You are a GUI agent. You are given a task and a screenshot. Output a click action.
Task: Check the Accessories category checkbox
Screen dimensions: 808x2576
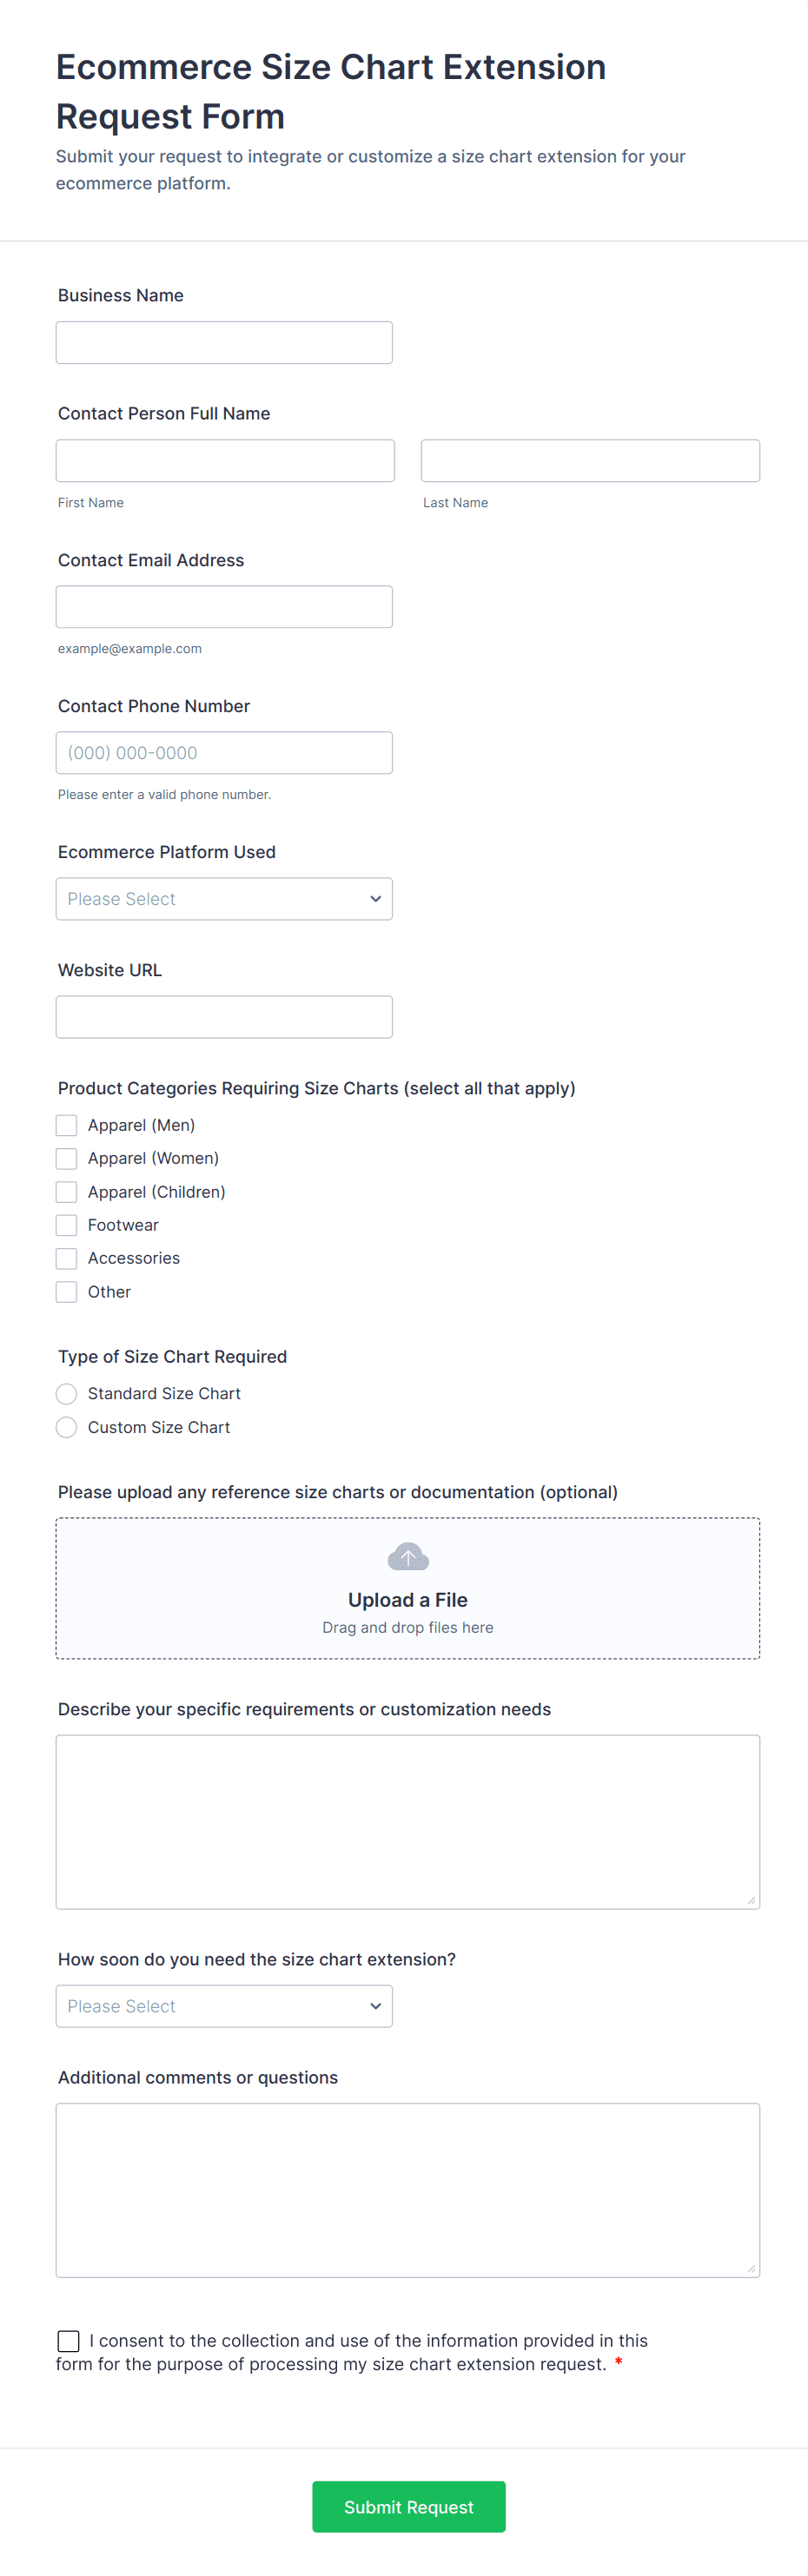67,1258
